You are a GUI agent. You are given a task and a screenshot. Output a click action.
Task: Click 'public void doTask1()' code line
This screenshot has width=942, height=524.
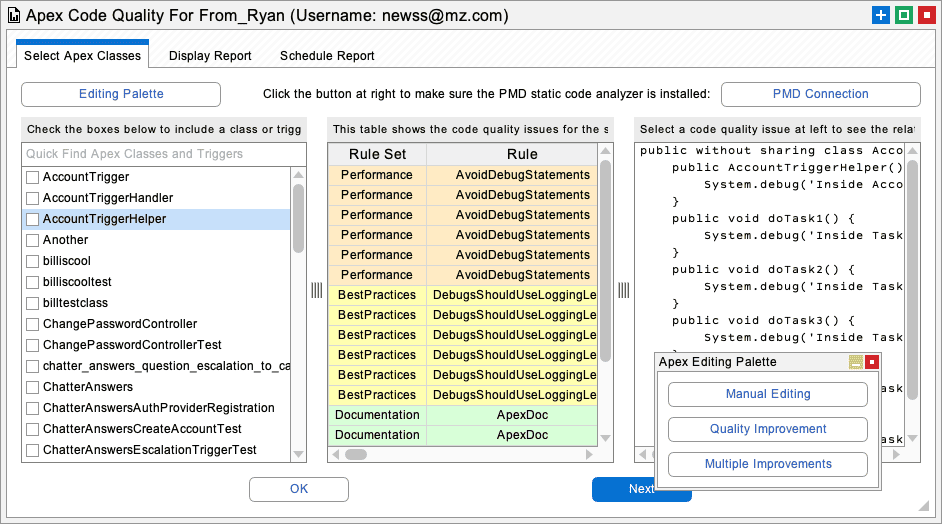[763, 219]
